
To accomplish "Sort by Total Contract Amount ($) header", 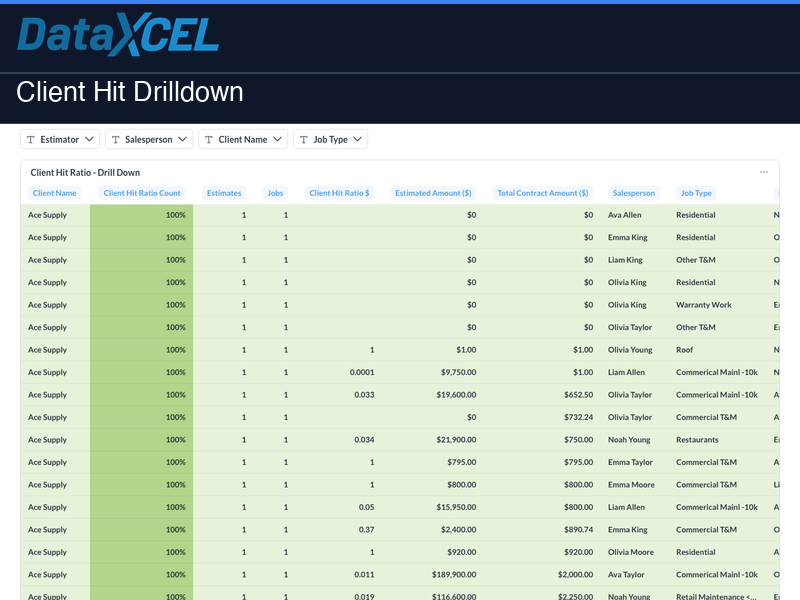I will point(543,193).
